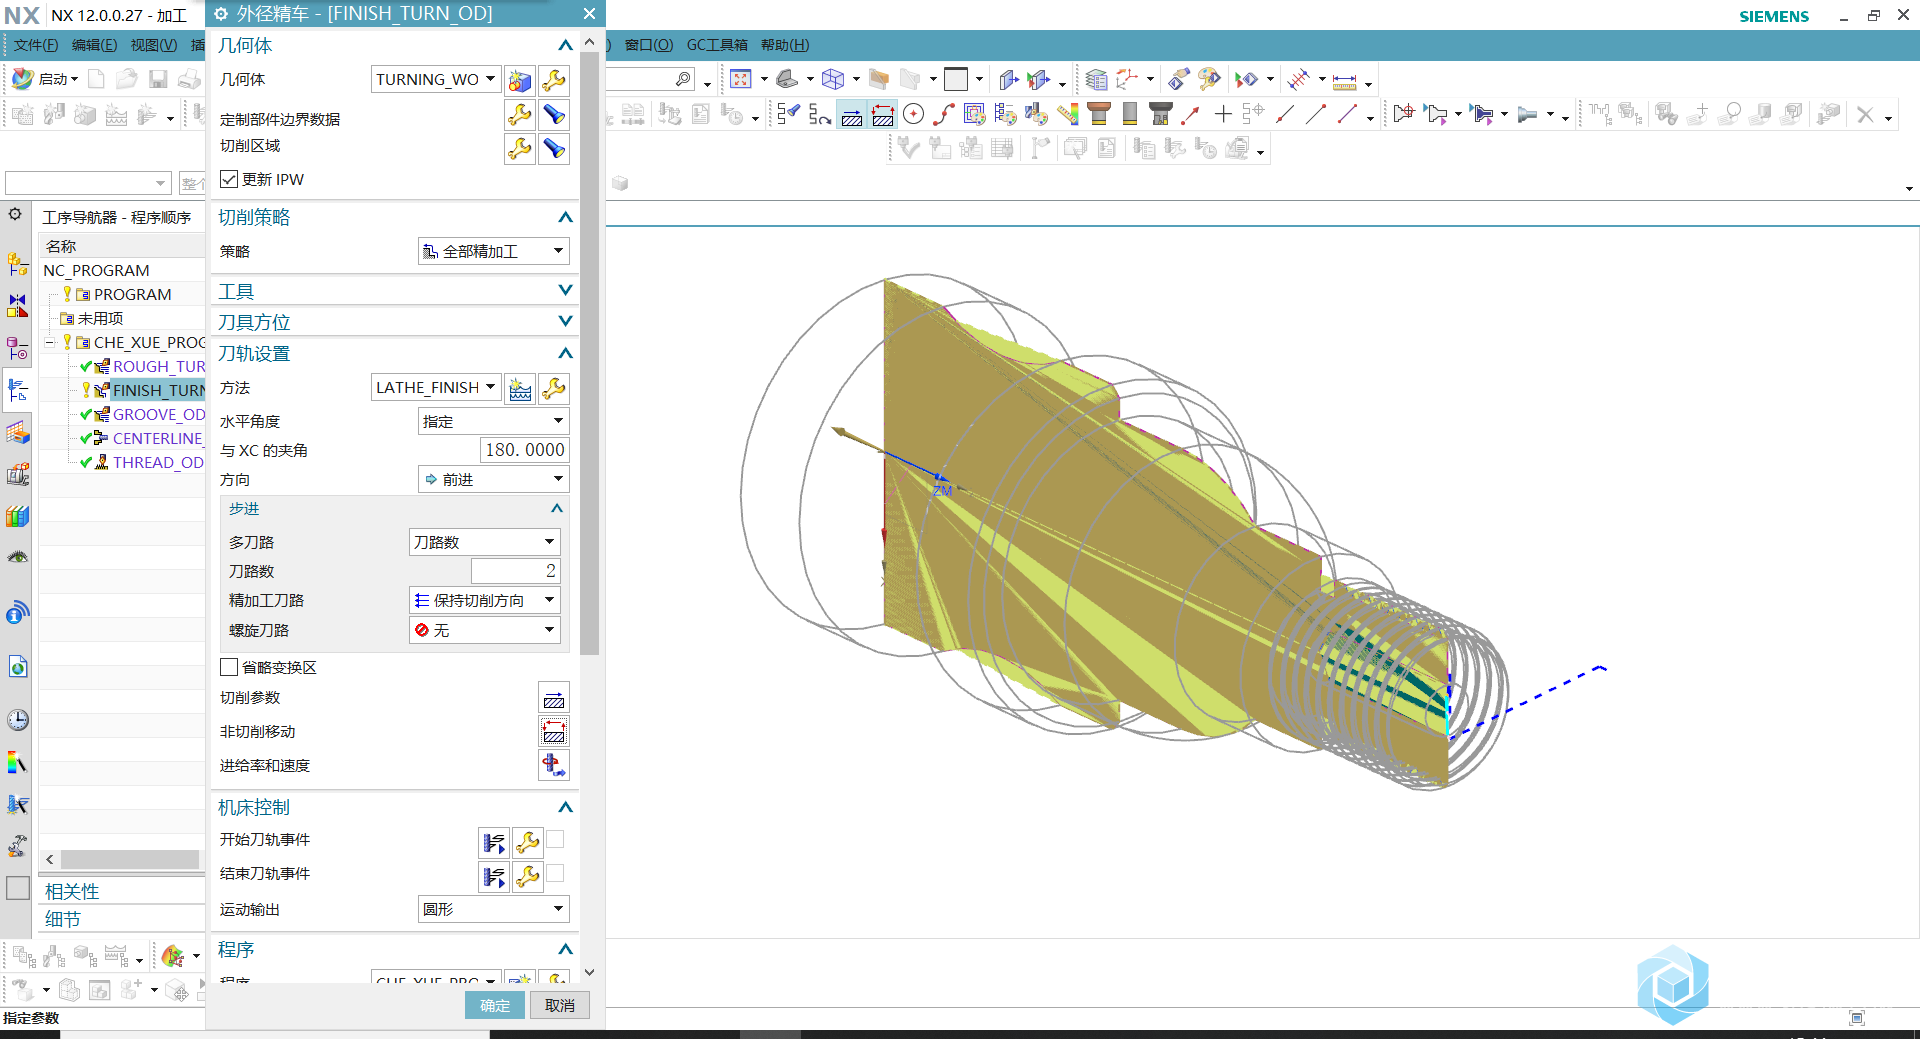
Task: Open the 窗口(O) menu
Action: point(649,45)
